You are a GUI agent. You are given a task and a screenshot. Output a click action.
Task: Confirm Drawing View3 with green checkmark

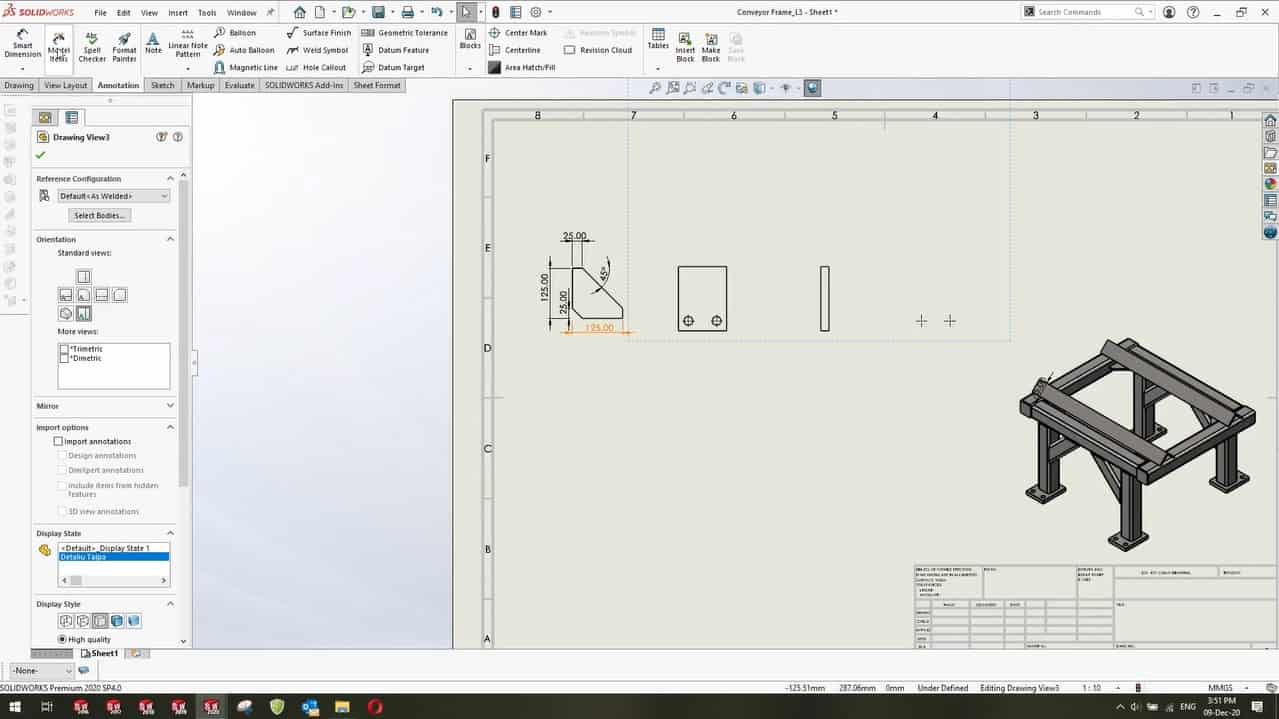coord(41,155)
